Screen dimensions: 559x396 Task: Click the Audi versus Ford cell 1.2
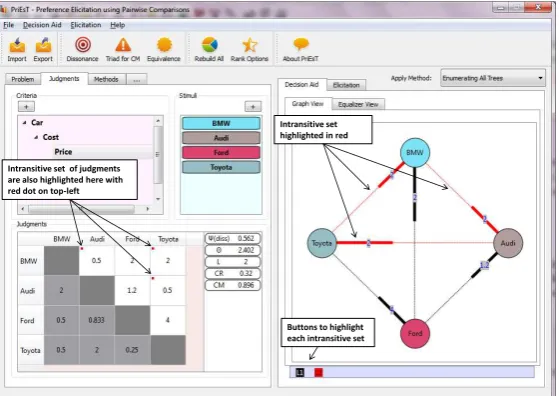pos(132,290)
